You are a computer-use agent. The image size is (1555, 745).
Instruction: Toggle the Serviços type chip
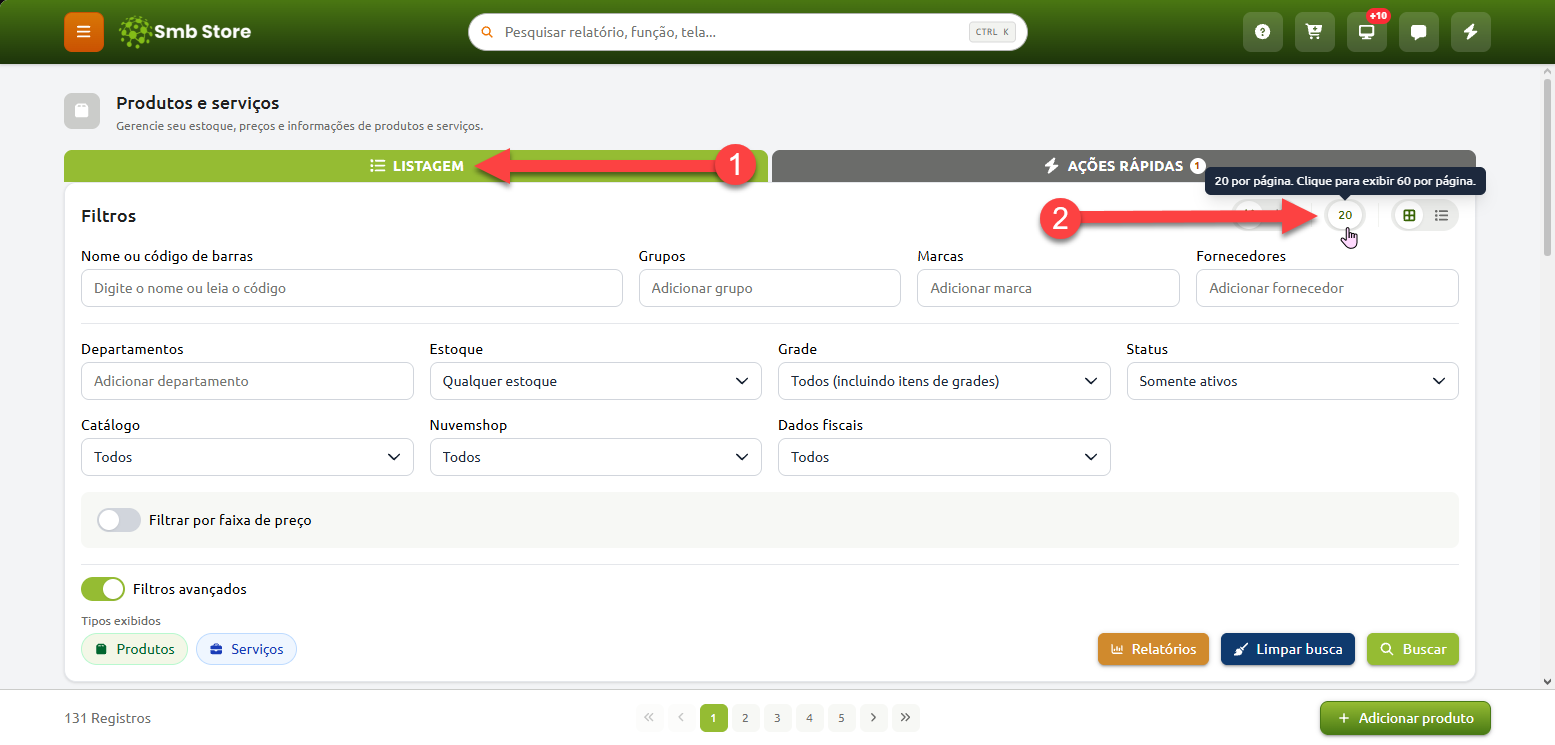point(246,649)
